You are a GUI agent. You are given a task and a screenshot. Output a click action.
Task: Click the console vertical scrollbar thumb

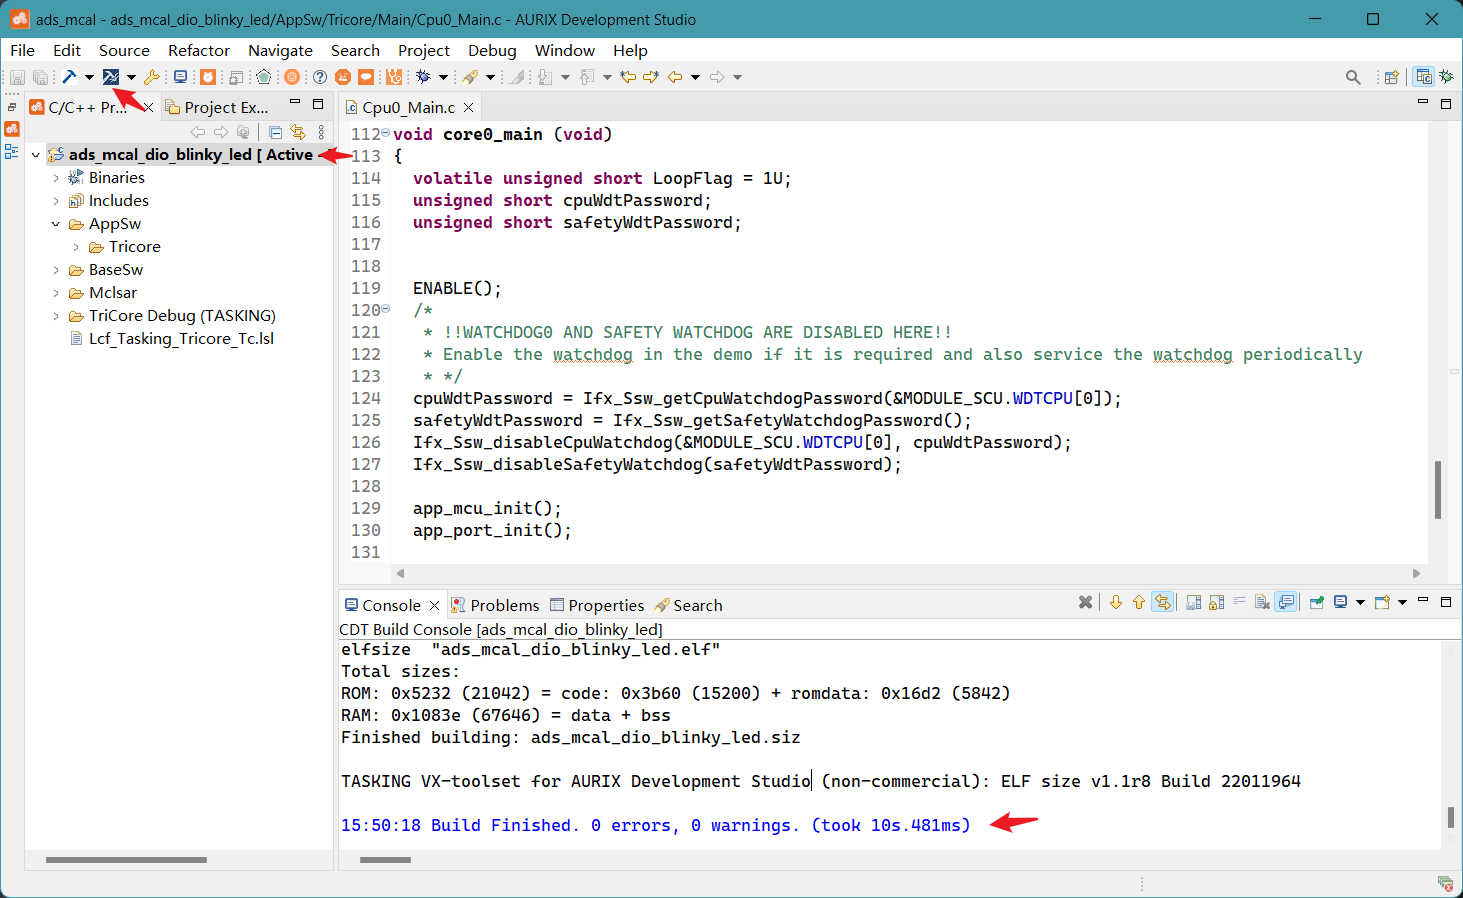click(1451, 817)
